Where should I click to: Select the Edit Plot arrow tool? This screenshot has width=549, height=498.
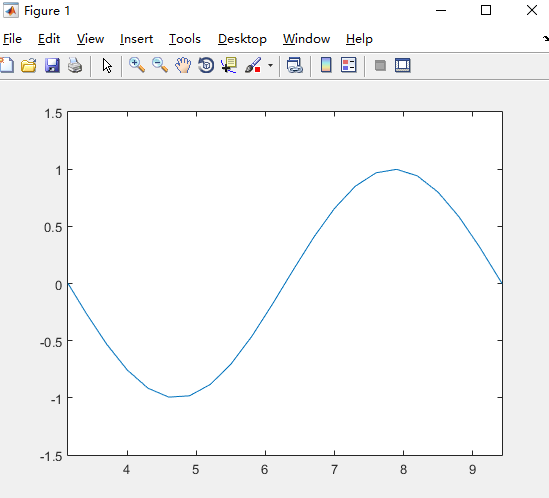pos(107,65)
